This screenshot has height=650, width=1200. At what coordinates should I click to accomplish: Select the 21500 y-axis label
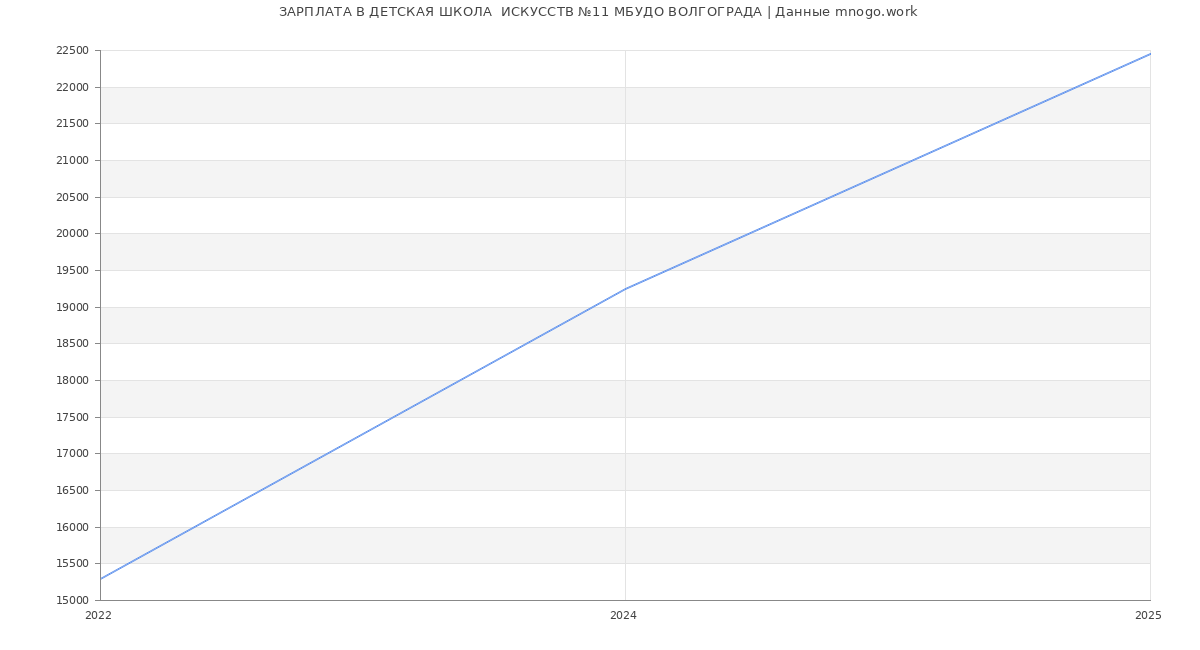click(72, 124)
